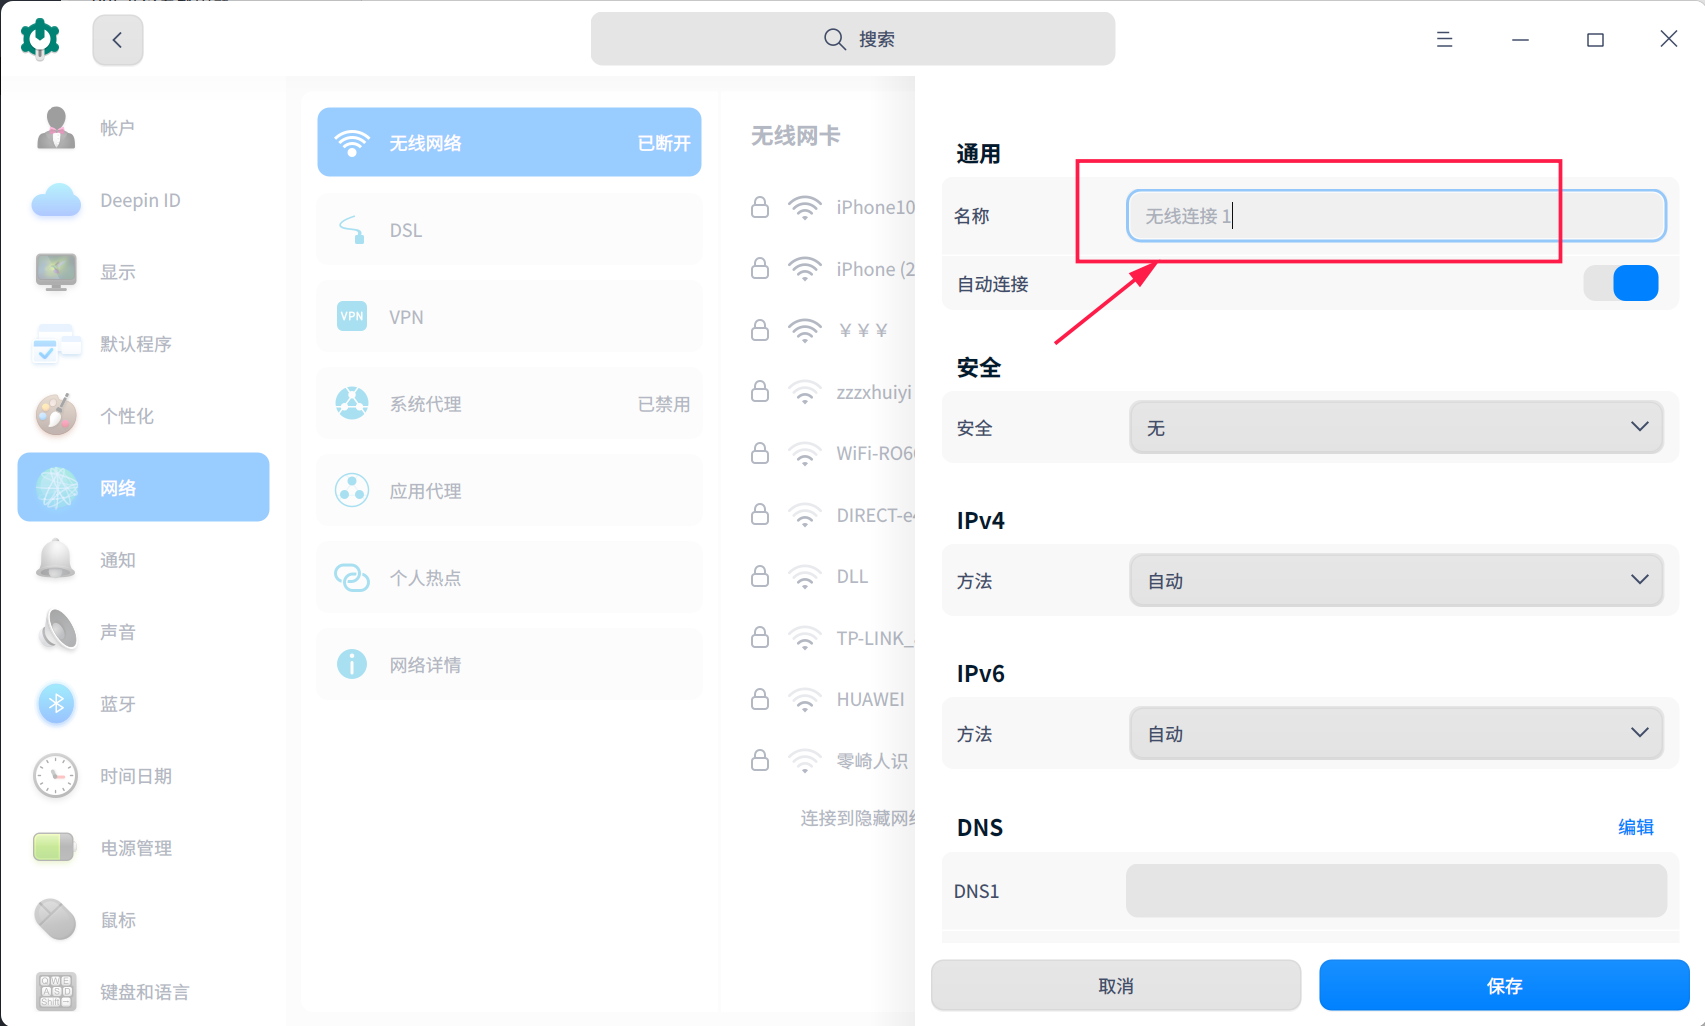The width and height of the screenshot is (1705, 1026).
Task: Open the 应用代理 icon
Action: 352,491
